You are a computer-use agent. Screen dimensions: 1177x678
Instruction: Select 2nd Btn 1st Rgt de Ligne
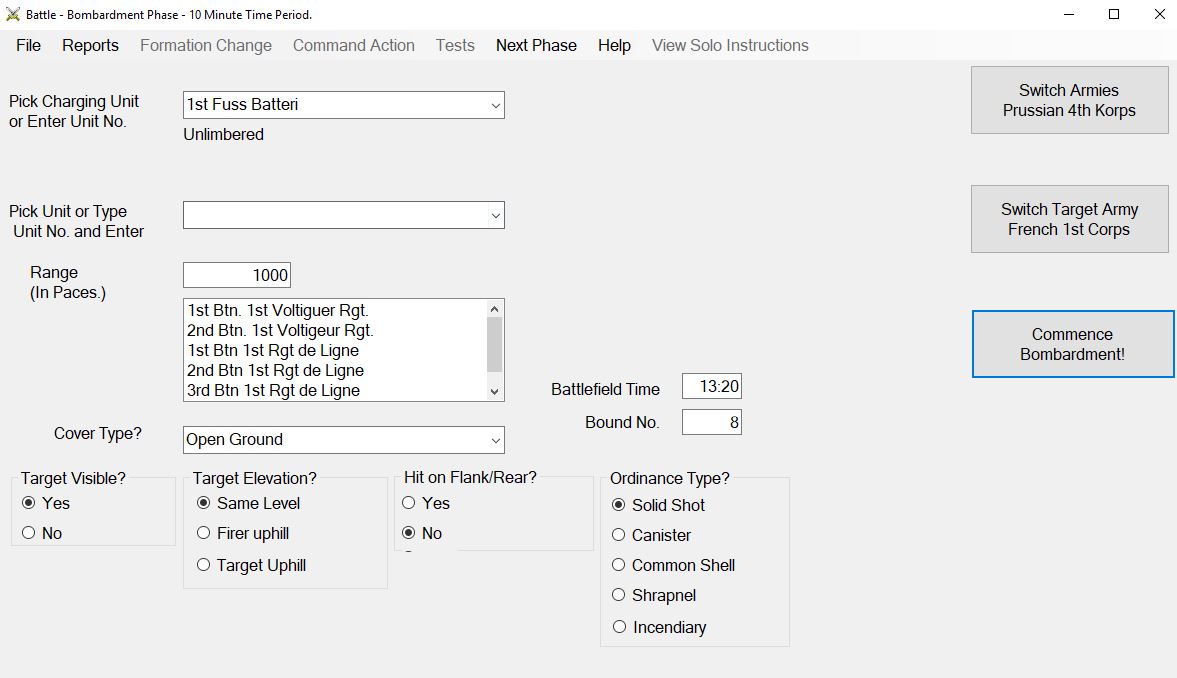(x=275, y=370)
